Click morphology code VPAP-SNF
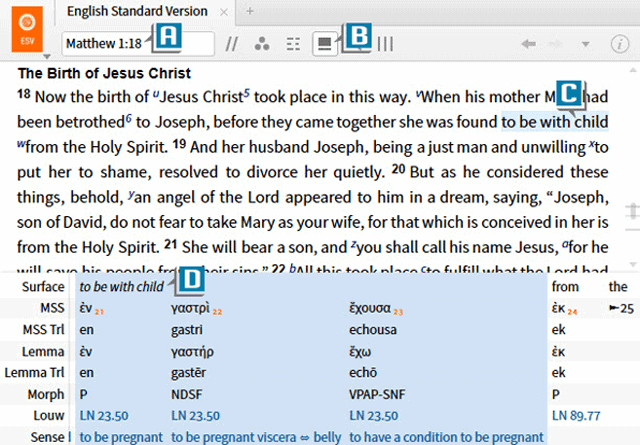This screenshot has height=445, width=640. [377, 394]
